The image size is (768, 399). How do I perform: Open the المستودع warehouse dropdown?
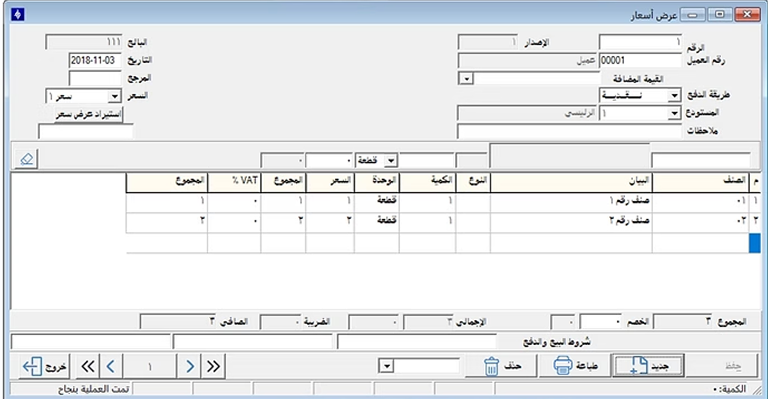[x=674, y=114]
